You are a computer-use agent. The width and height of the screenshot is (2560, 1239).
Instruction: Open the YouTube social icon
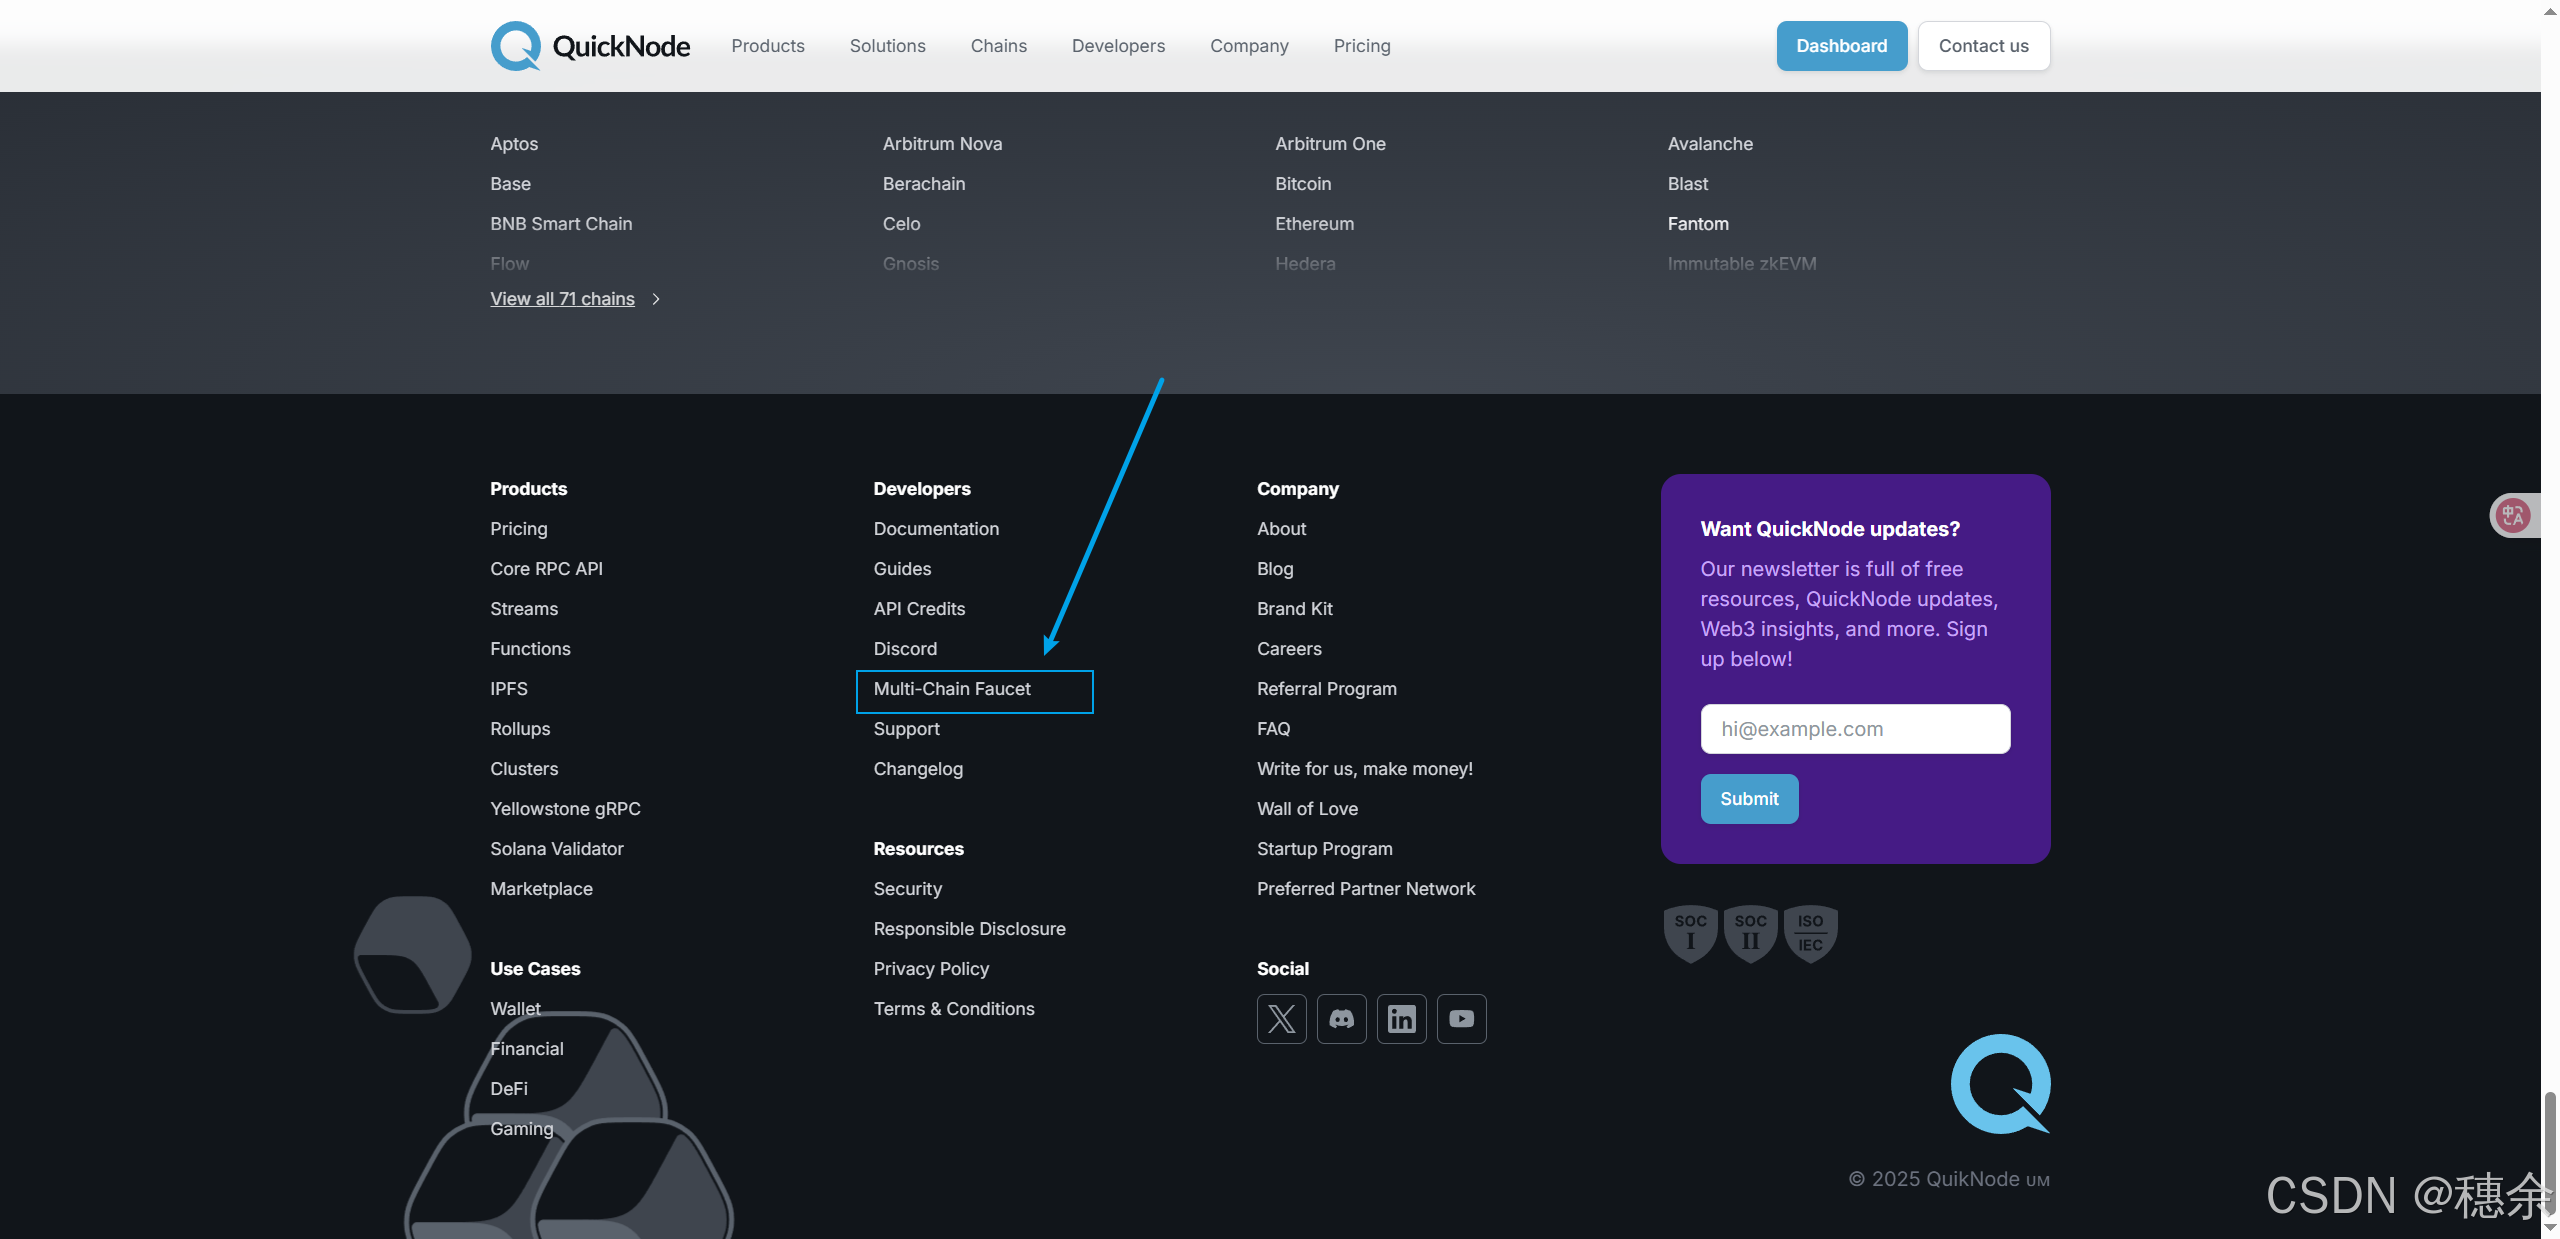coord(1461,1019)
